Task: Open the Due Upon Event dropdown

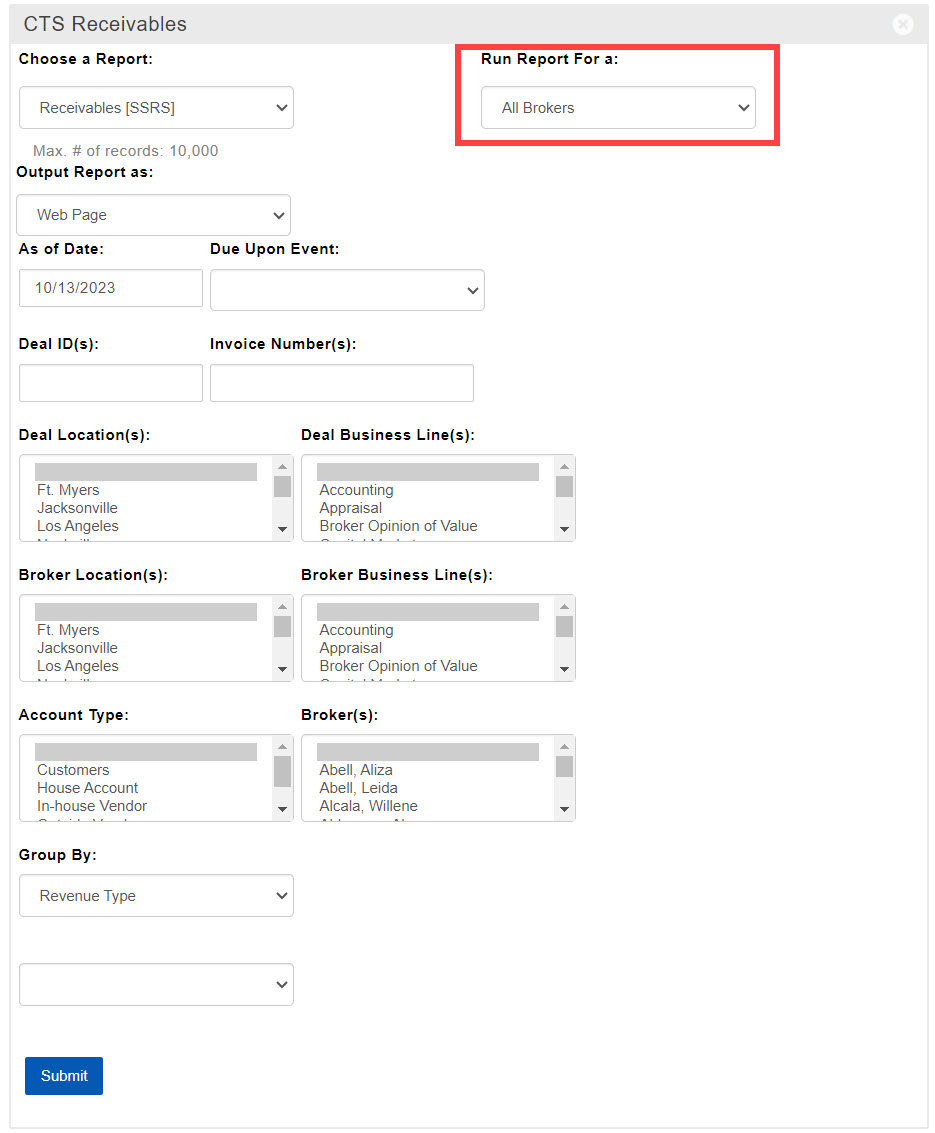Action: [347, 290]
